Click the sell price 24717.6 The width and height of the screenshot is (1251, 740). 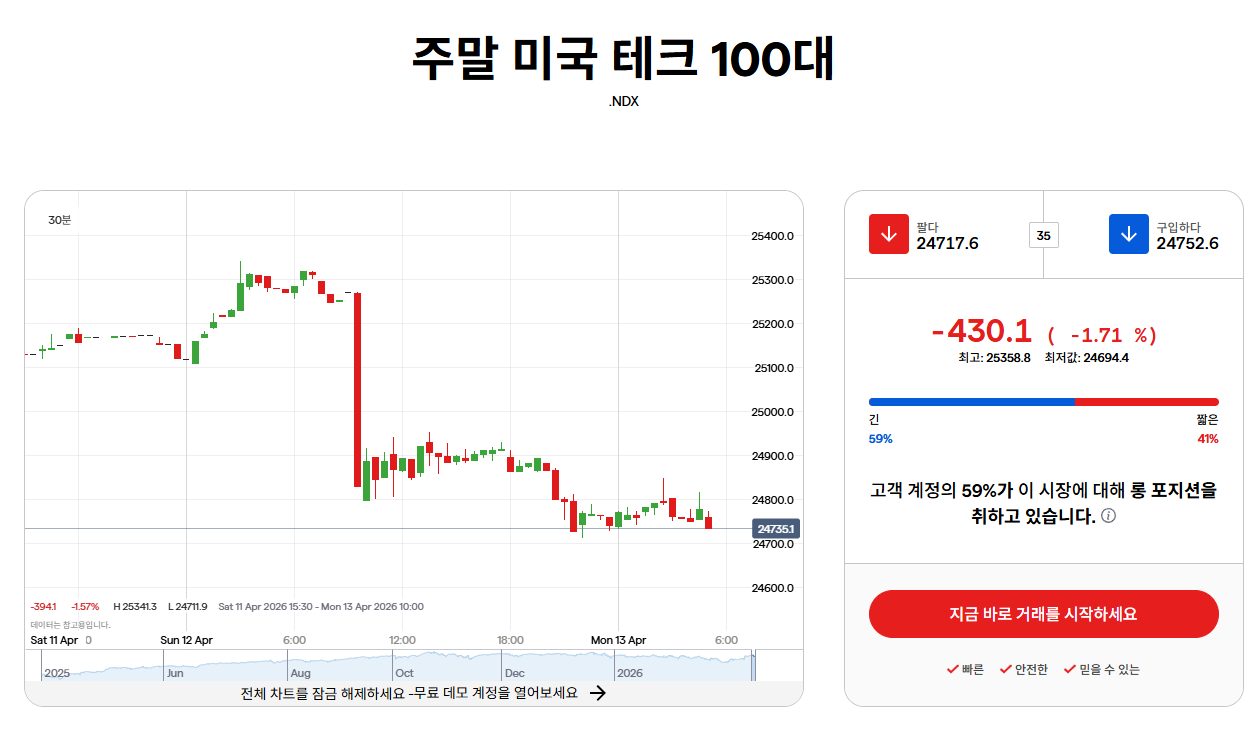coord(947,243)
